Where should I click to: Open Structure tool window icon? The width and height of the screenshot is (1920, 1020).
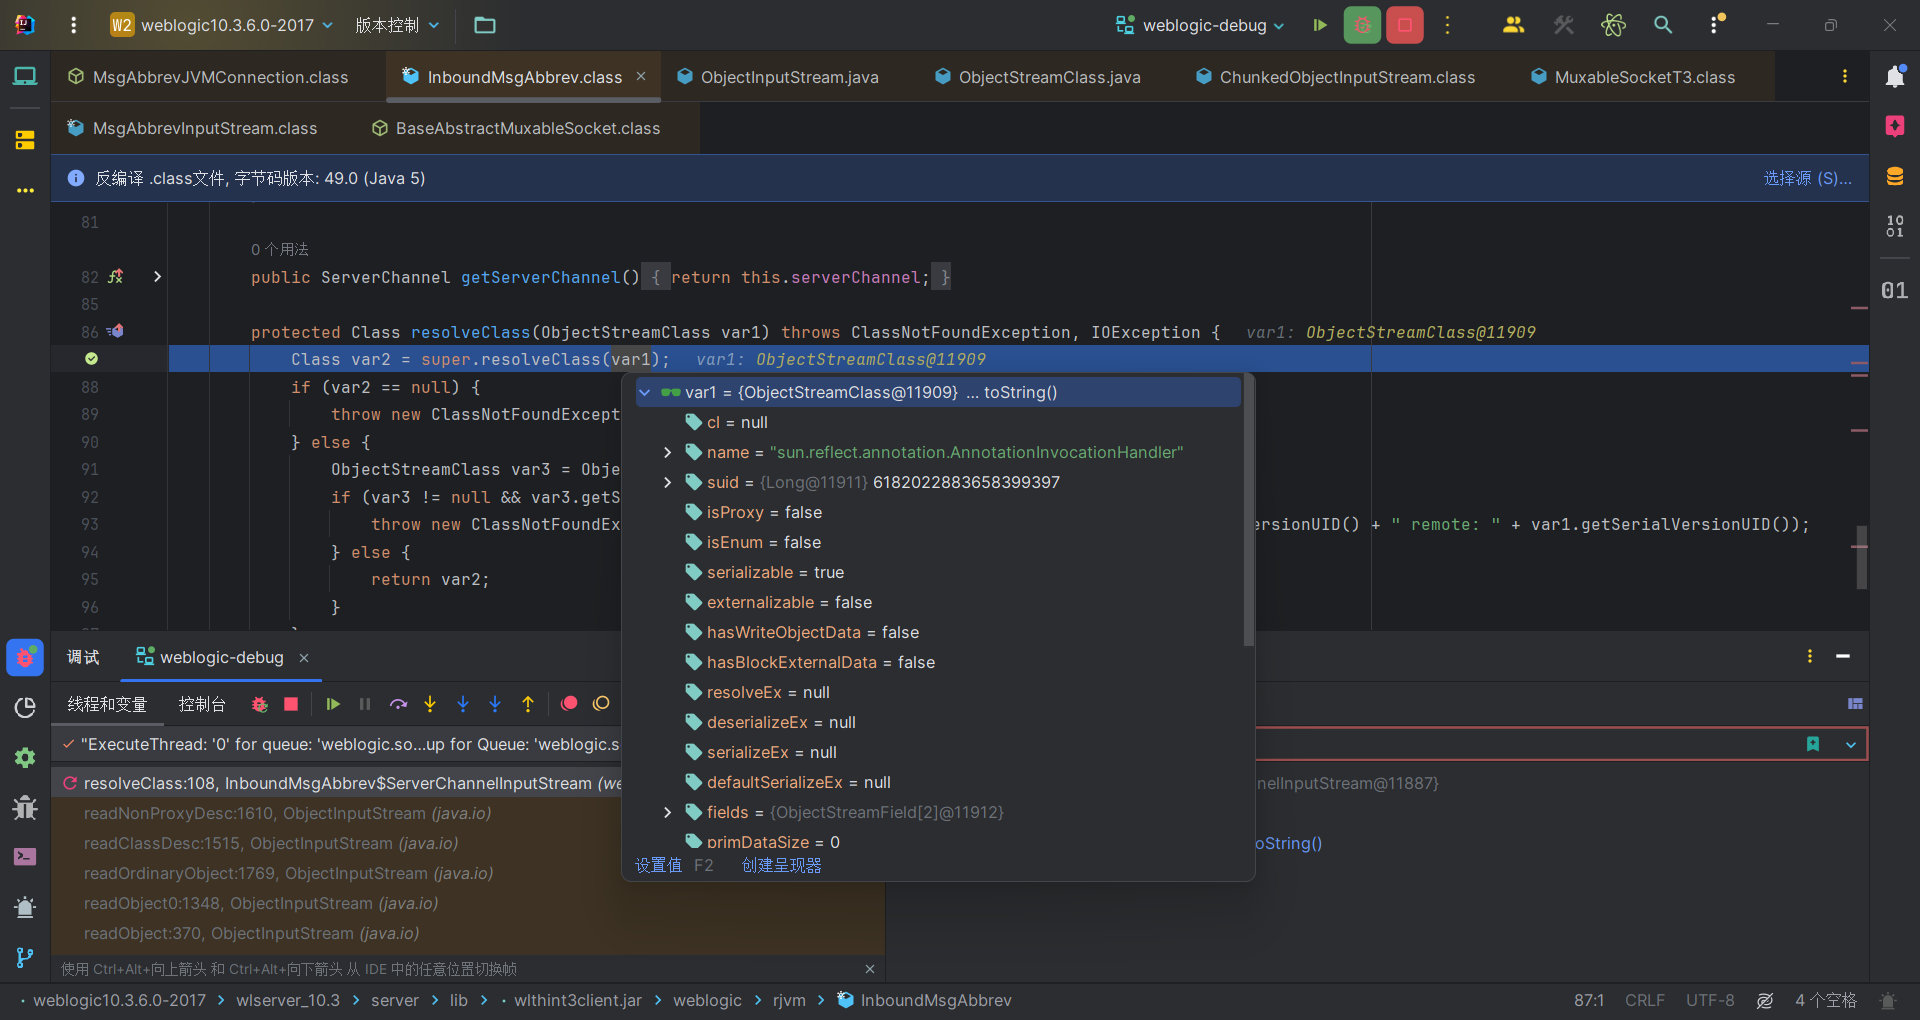click(x=25, y=140)
